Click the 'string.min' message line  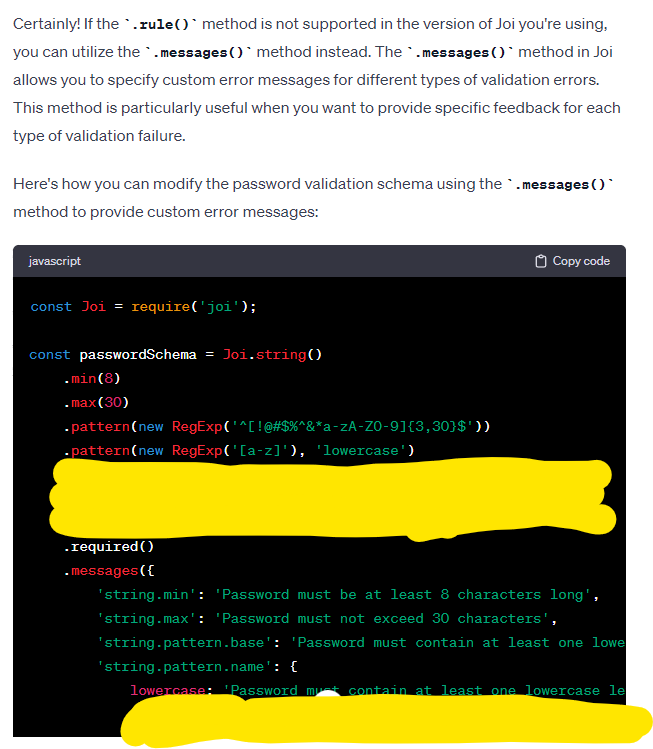(x=348, y=595)
